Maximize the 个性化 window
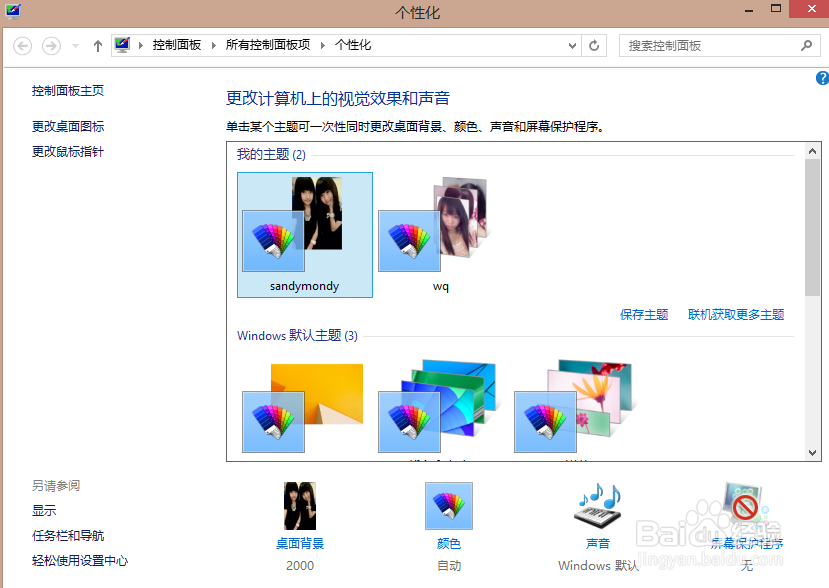Screen dimensions: 829x588 776,9
